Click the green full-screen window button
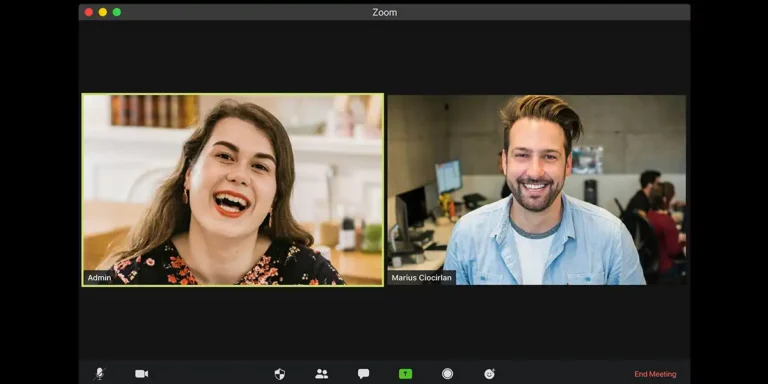The image size is (768, 384). [117, 12]
